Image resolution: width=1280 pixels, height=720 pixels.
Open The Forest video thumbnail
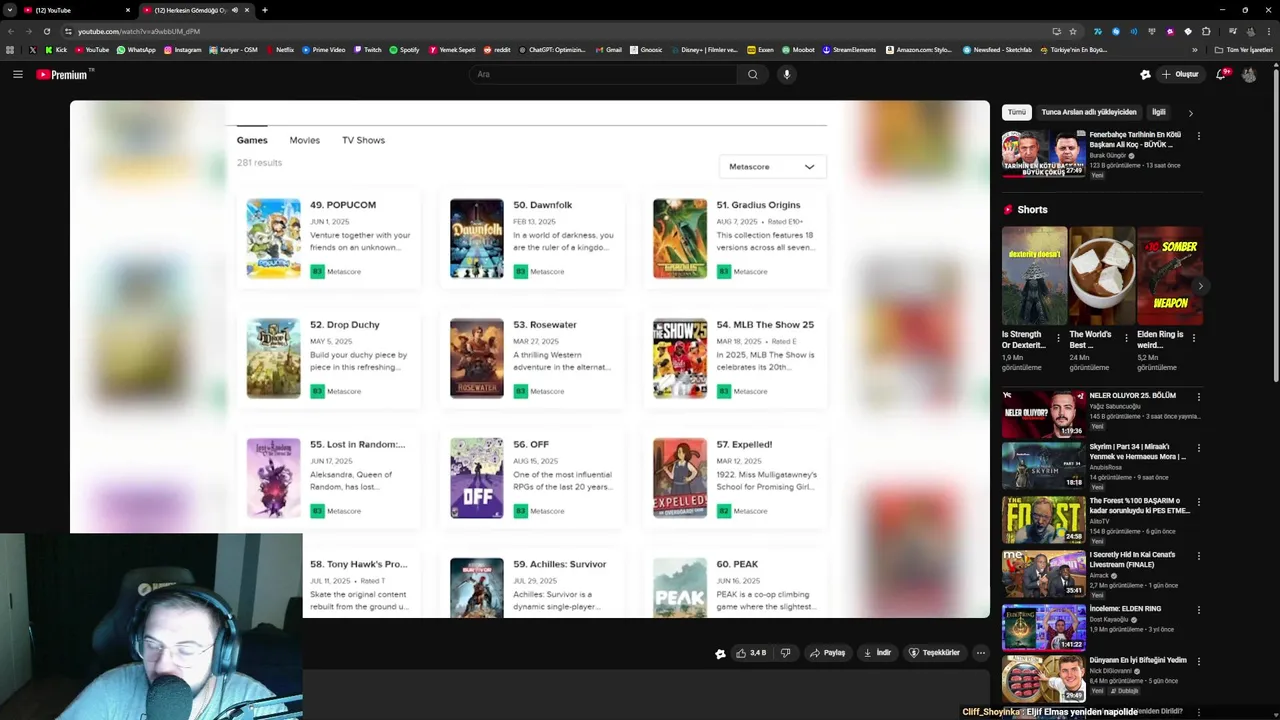pyautogui.click(x=1044, y=520)
